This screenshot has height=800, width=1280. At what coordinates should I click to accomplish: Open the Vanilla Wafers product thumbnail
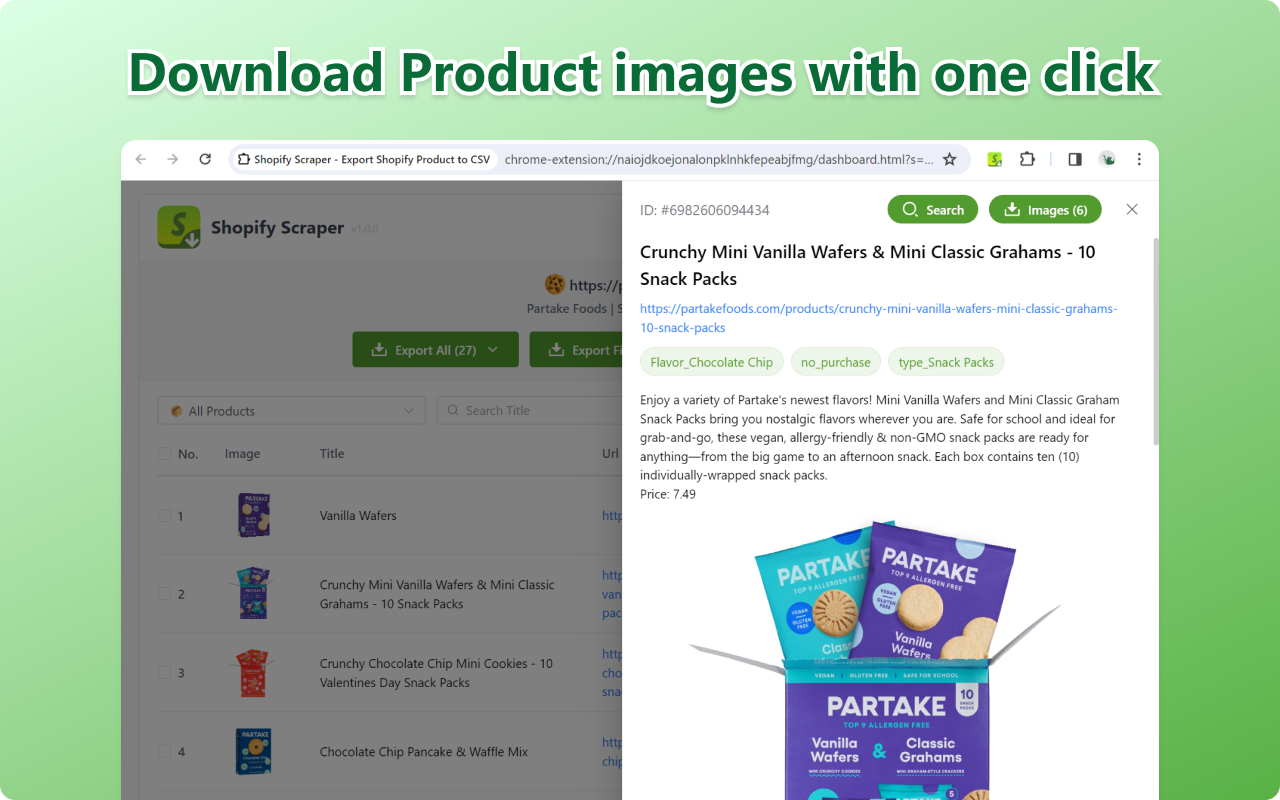coord(254,515)
